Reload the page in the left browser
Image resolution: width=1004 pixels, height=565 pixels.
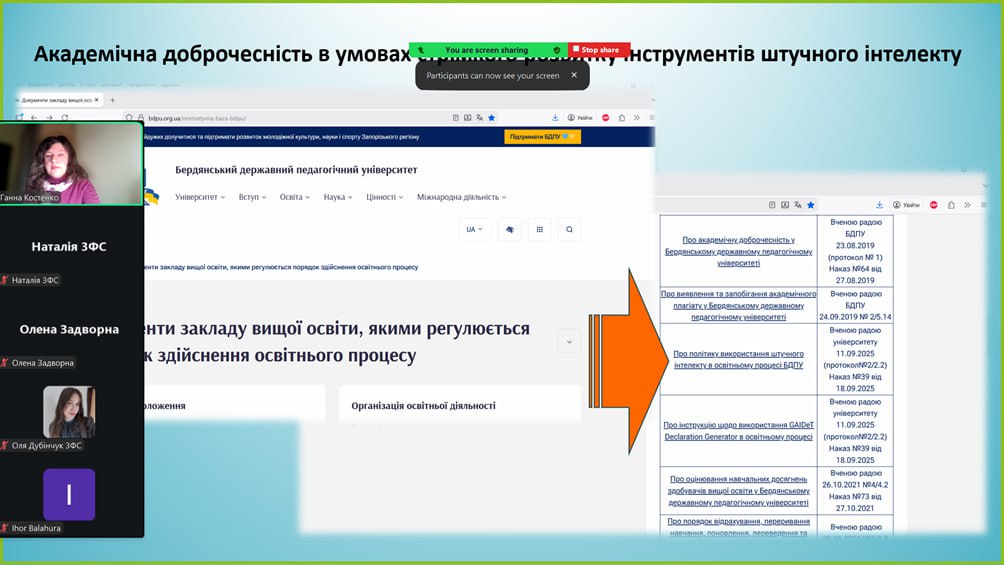66,118
